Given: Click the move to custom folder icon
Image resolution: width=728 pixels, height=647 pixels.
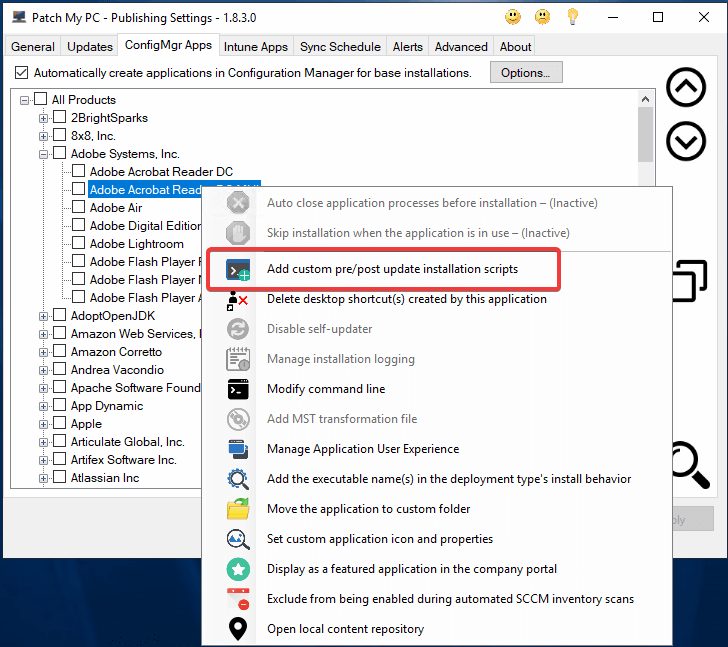Looking at the screenshot, I should pyautogui.click(x=238, y=509).
